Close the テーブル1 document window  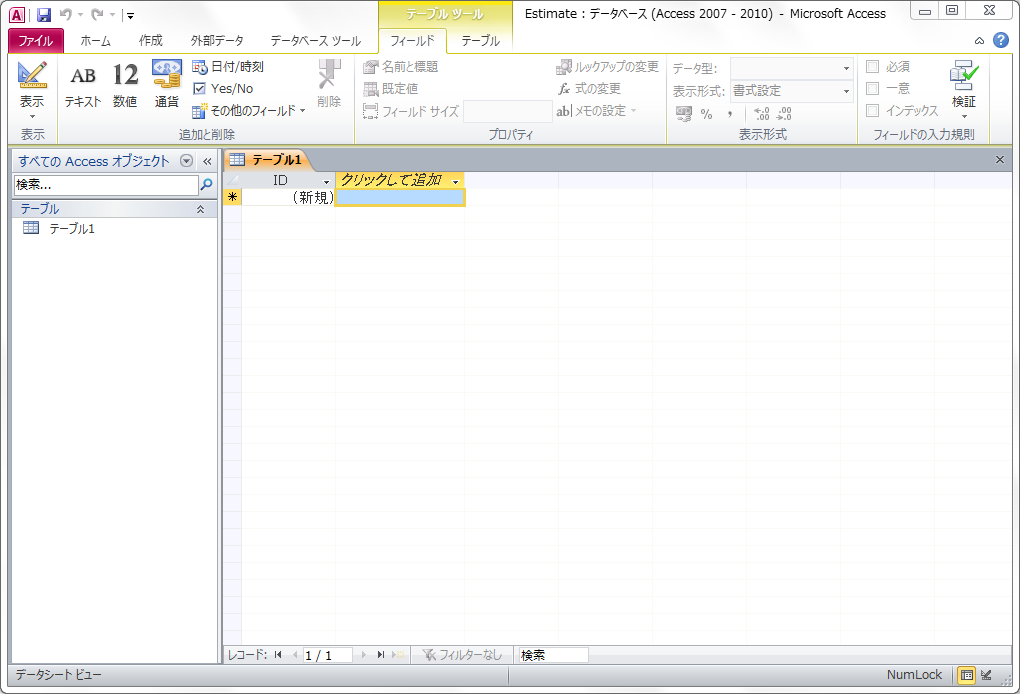[x=1000, y=159]
